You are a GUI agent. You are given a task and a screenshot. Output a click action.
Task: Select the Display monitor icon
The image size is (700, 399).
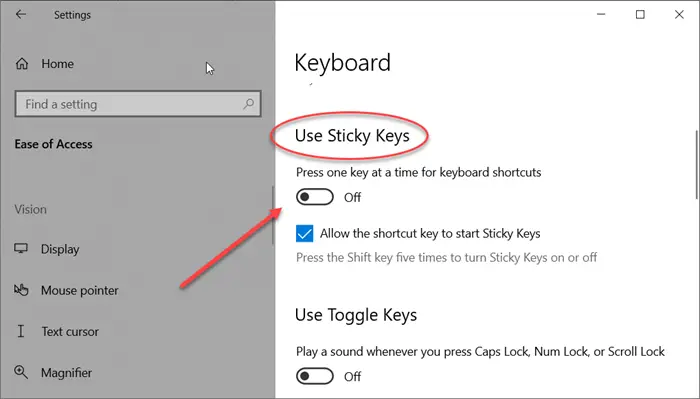(x=21, y=249)
